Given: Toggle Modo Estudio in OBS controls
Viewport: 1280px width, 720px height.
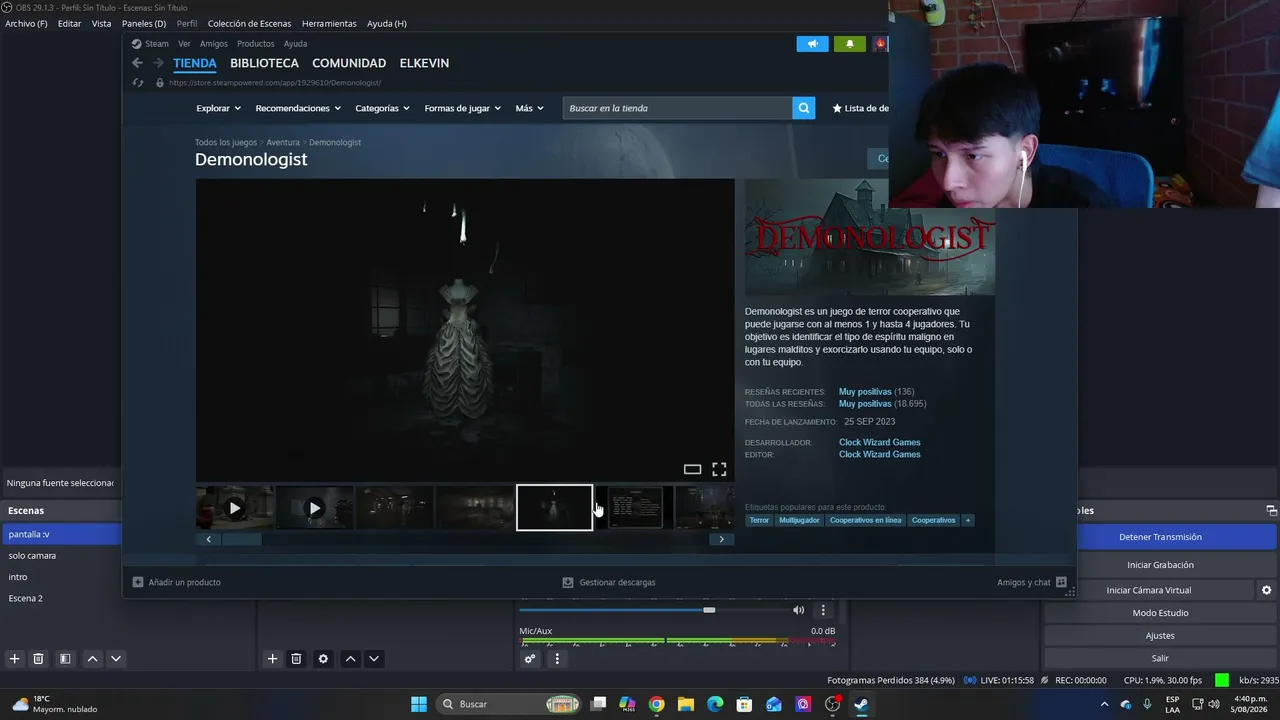Looking at the screenshot, I should tap(1160, 613).
